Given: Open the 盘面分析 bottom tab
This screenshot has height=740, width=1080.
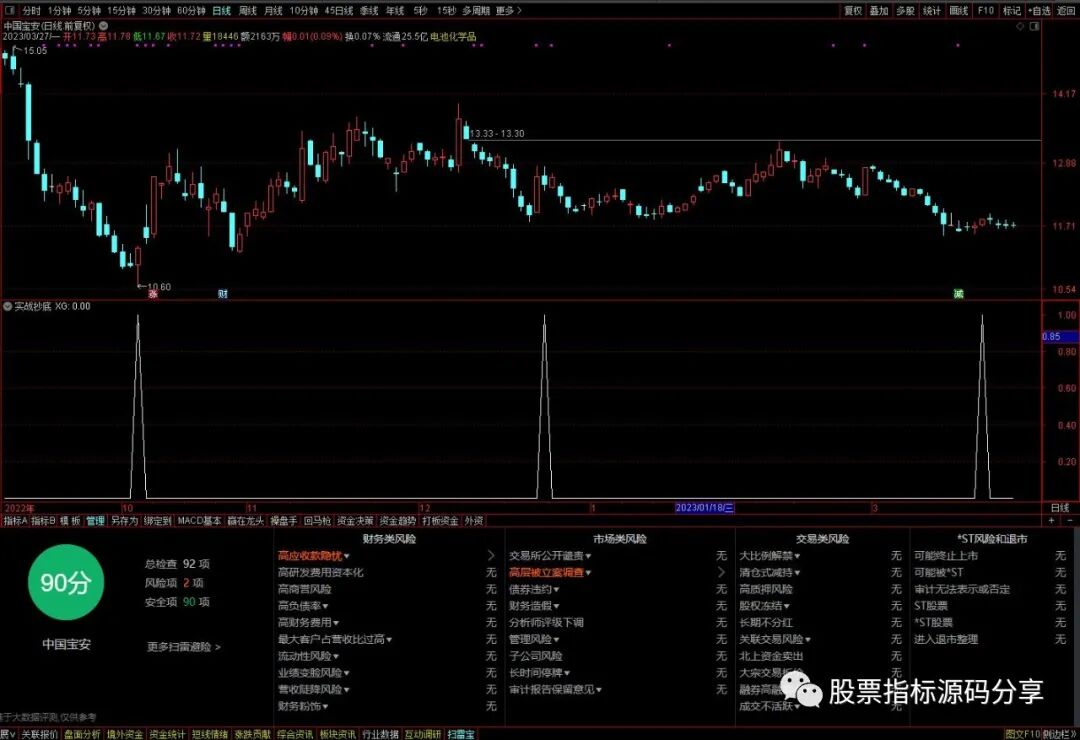Looking at the screenshot, I should coord(82,734).
